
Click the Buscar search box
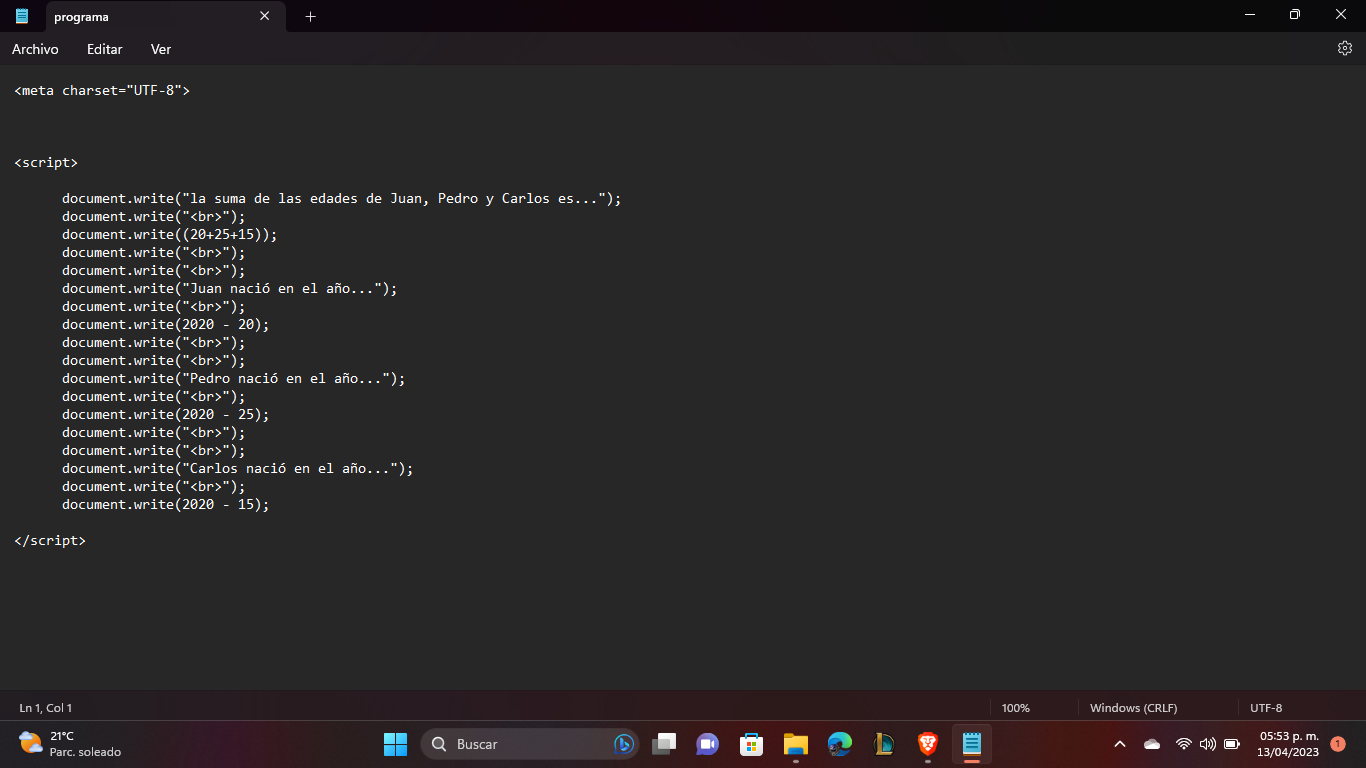click(x=530, y=744)
